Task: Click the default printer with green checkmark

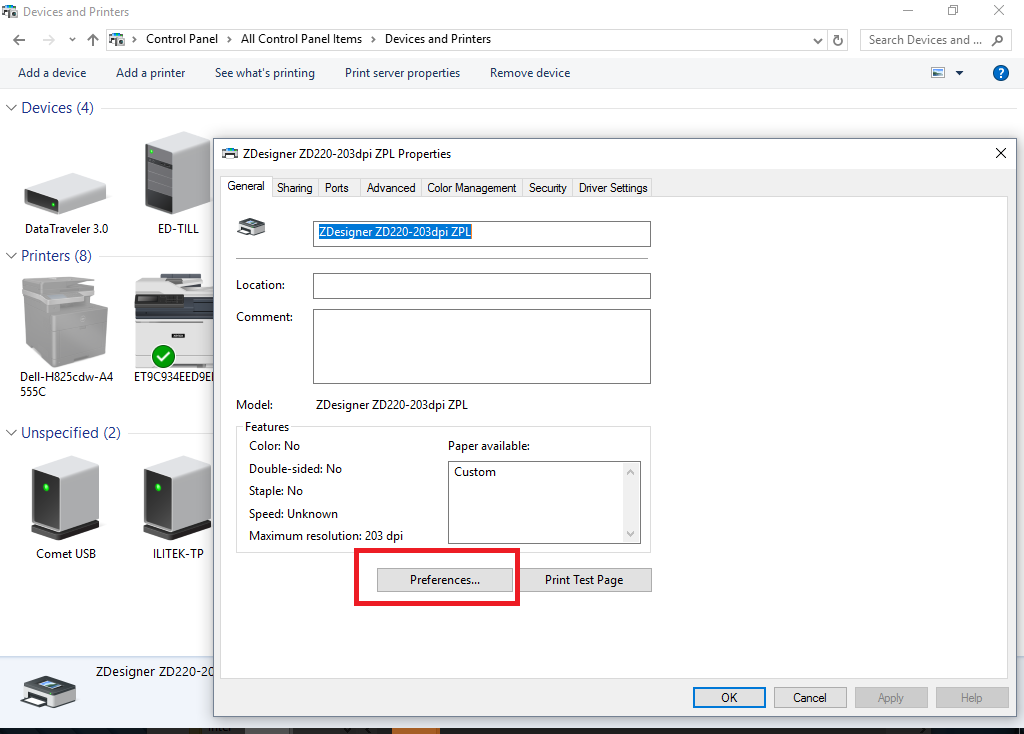Action: (x=174, y=322)
